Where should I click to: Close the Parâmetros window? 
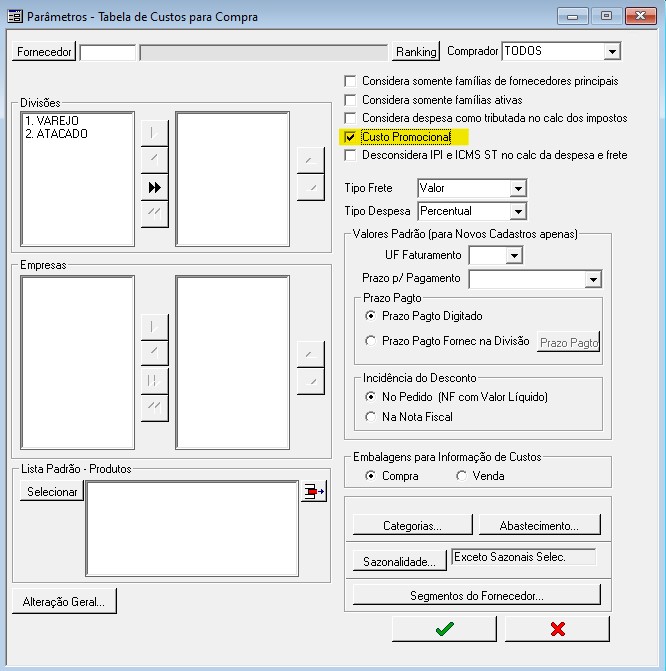640,16
